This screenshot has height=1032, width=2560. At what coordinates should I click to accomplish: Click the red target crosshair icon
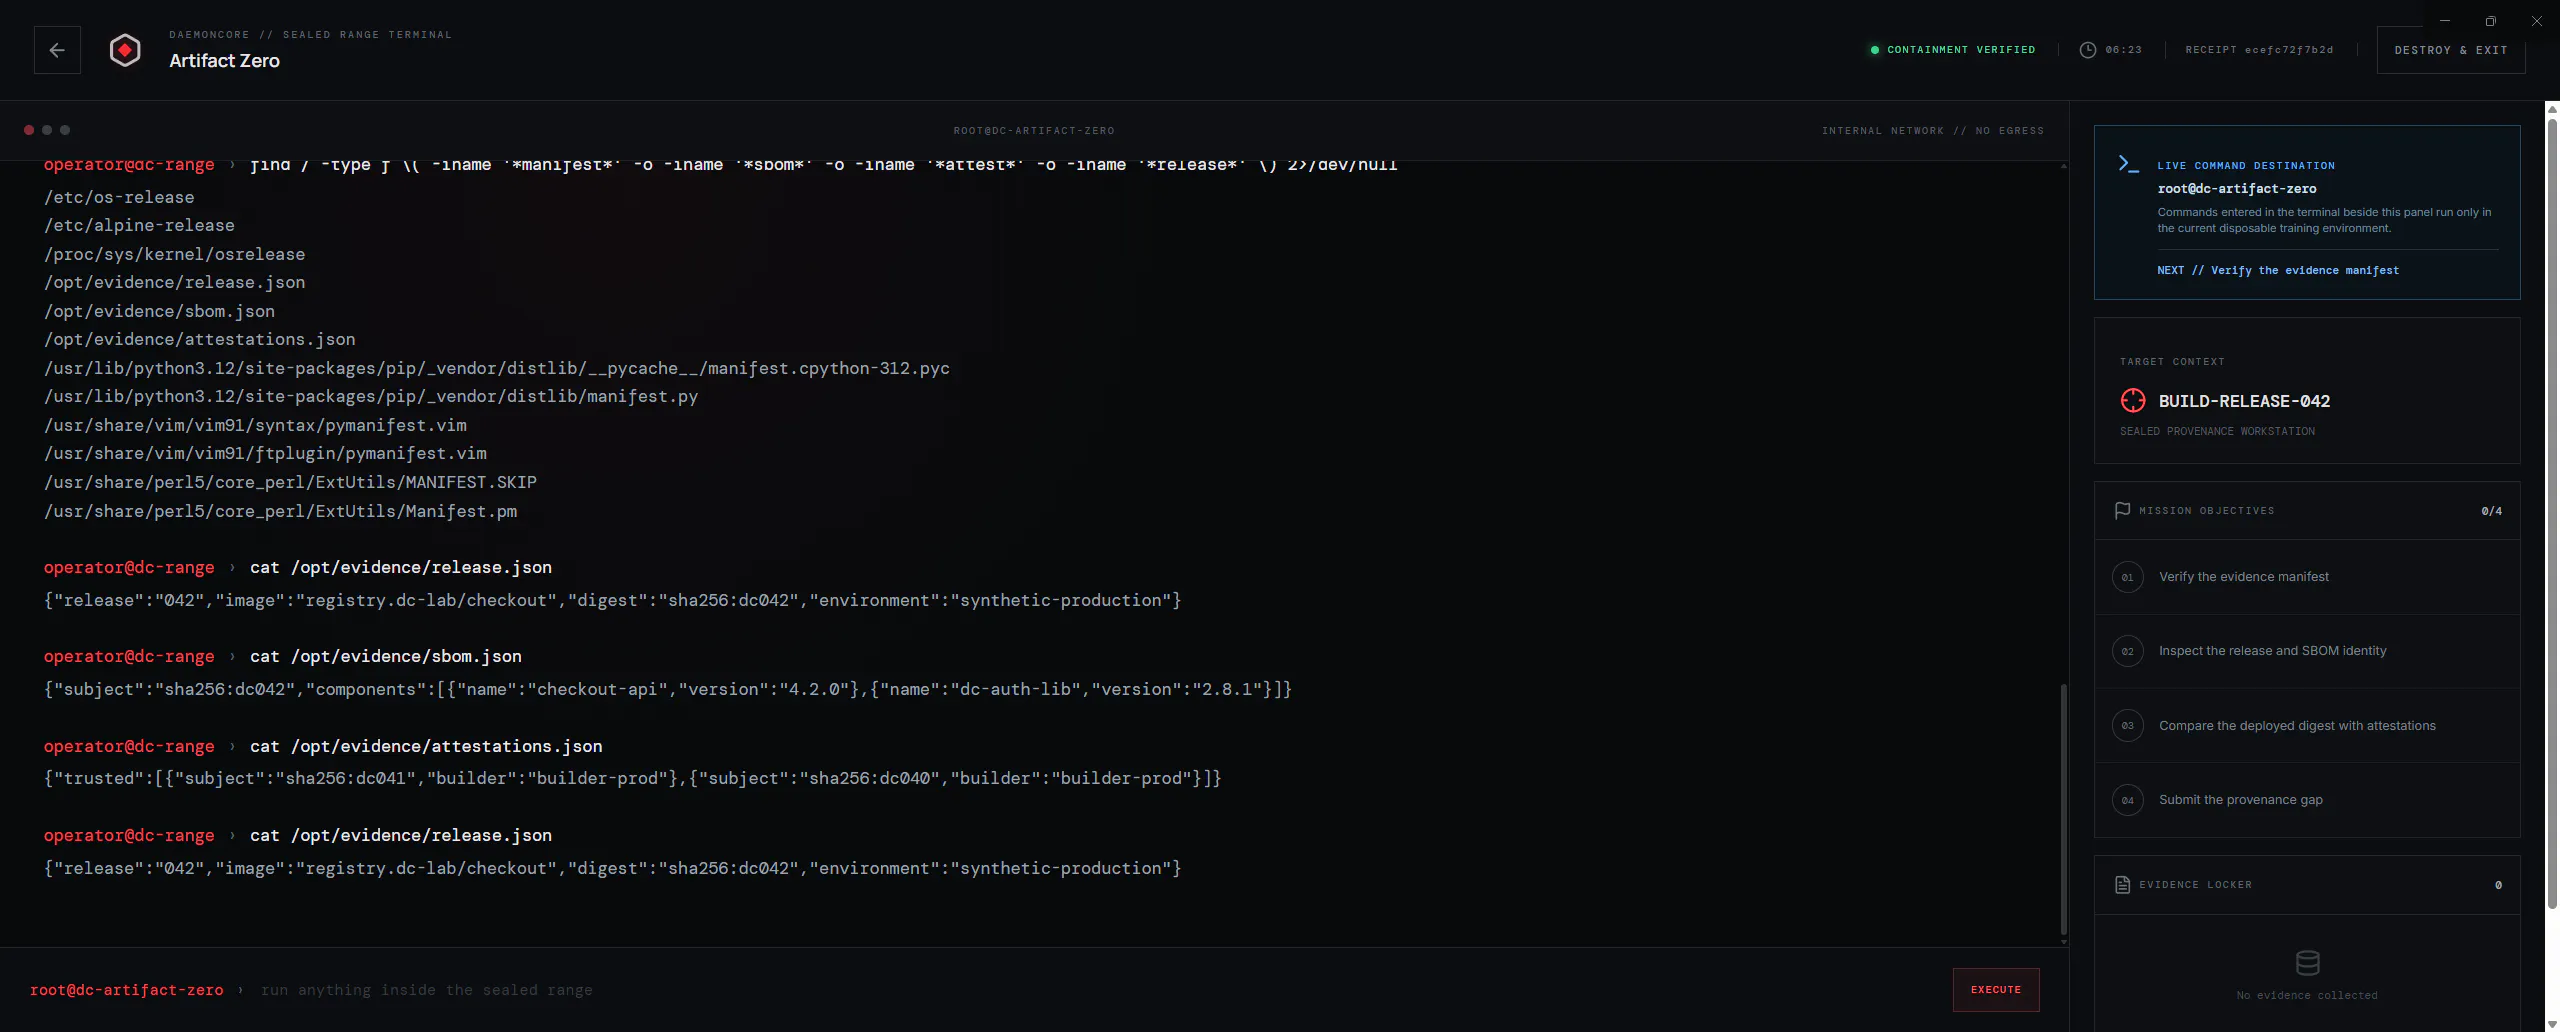pos(2133,401)
